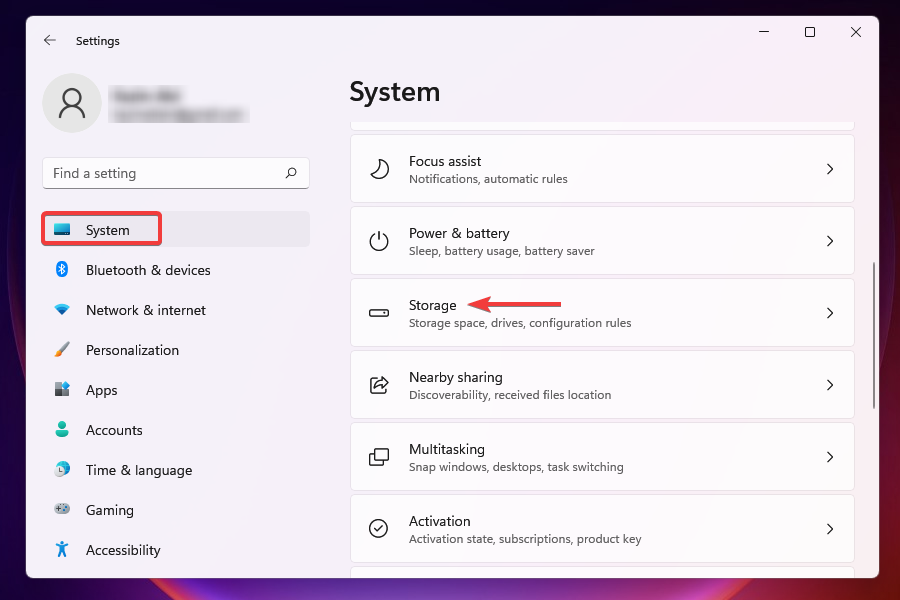This screenshot has height=600, width=900.
Task: Click the back arrow in Settings header
Action: [x=50, y=40]
